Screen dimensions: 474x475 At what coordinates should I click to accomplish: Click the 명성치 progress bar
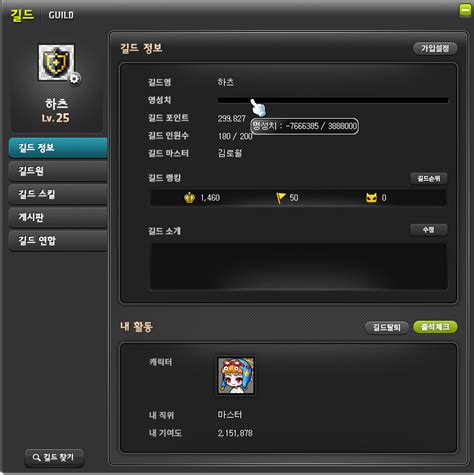coord(333,100)
